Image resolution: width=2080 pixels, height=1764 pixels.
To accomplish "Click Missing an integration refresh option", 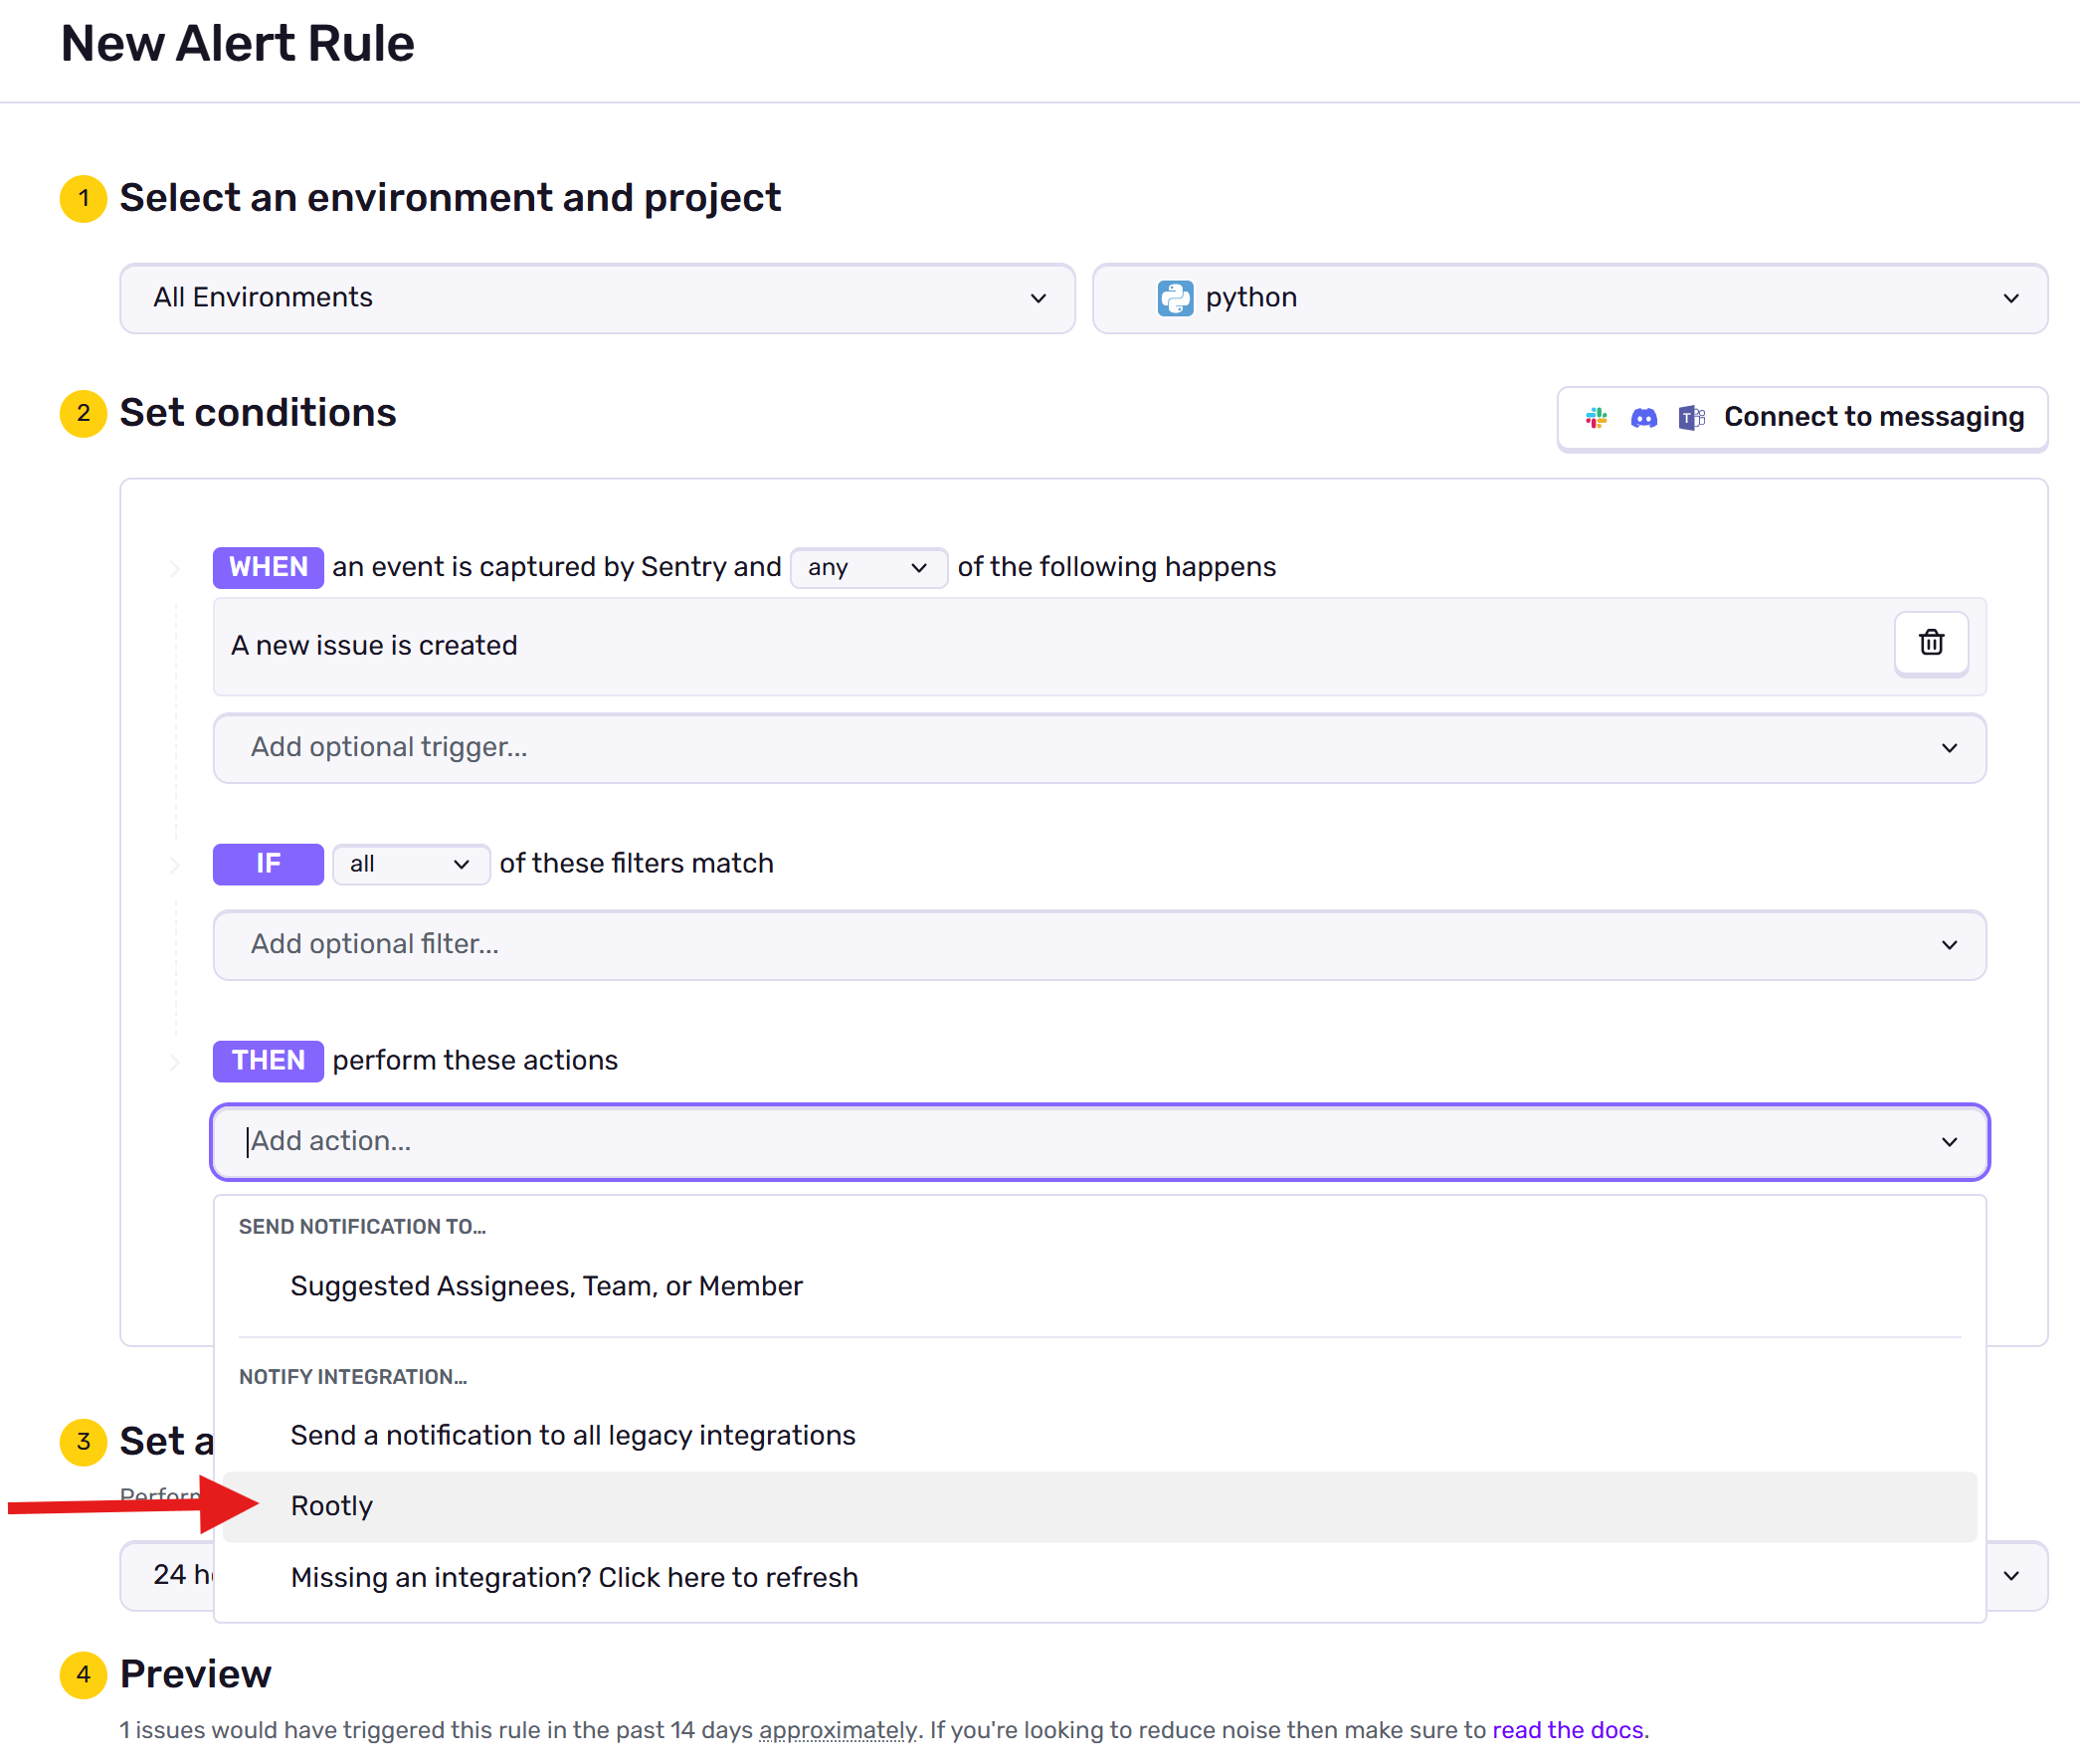I will pos(574,1578).
